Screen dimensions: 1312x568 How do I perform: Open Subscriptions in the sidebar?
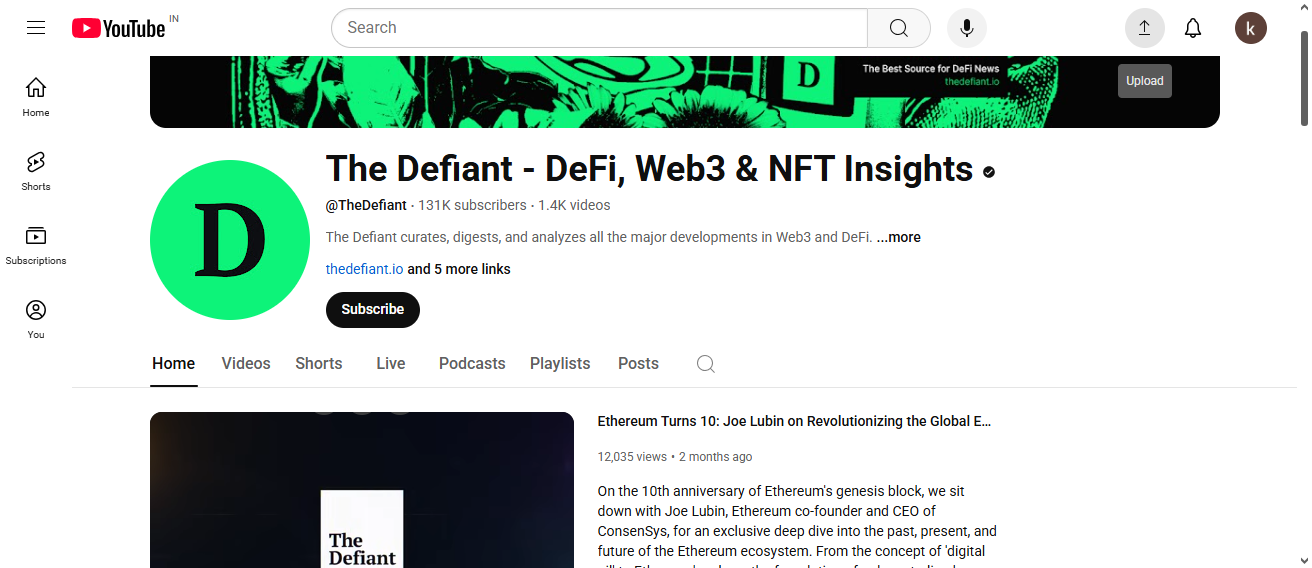pyautogui.click(x=36, y=245)
